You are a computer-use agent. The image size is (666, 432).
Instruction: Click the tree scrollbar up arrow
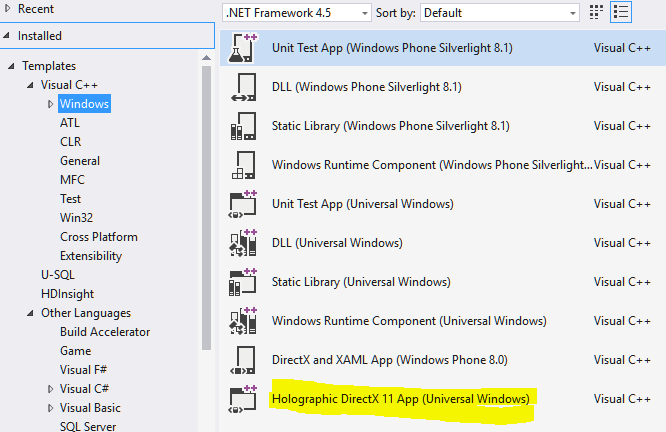[206, 57]
